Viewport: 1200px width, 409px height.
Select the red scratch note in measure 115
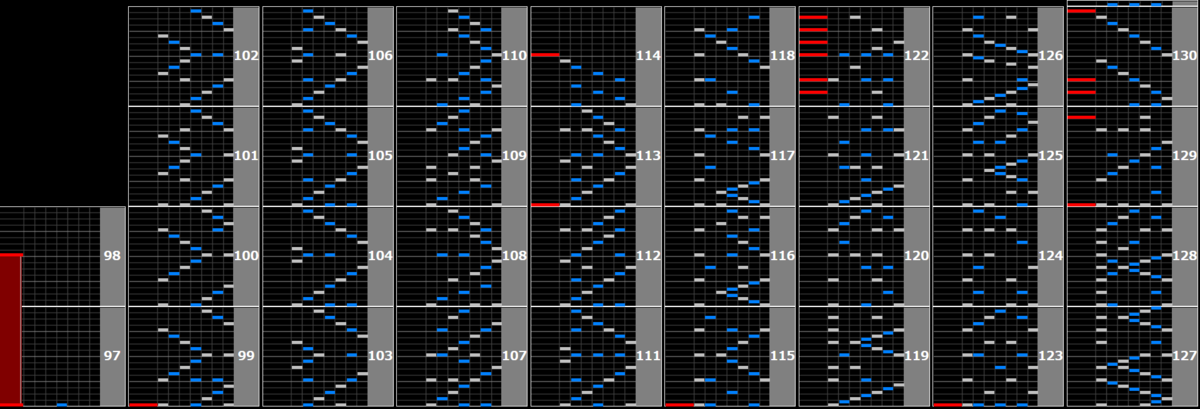pyautogui.click(x=679, y=405)
